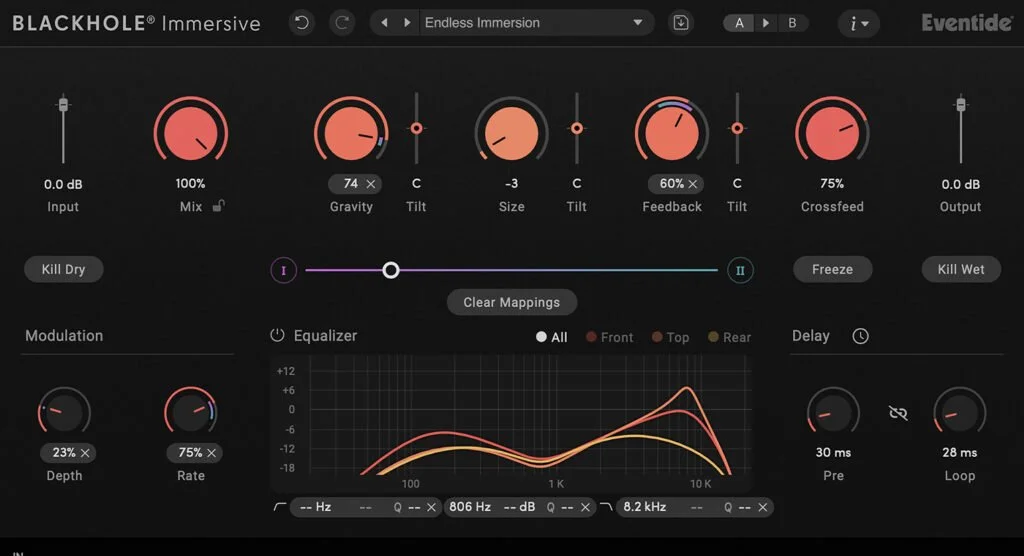Screen dimensions: 1024x556
Task: Remove the Feedback 60% mapping X
Action: [x=693, y=184]
